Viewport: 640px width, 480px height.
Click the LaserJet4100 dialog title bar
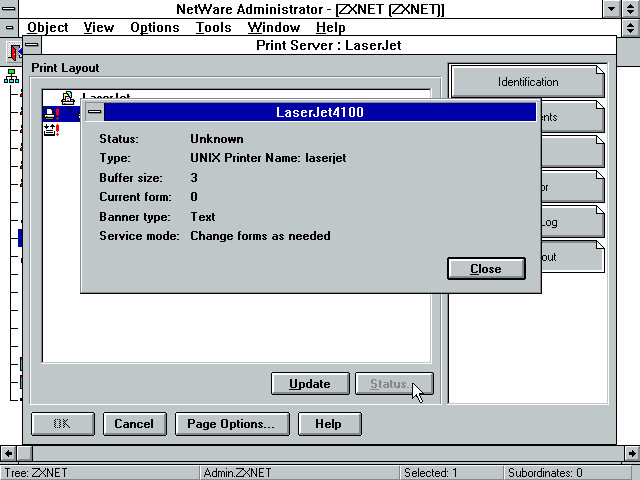[320, 112]
